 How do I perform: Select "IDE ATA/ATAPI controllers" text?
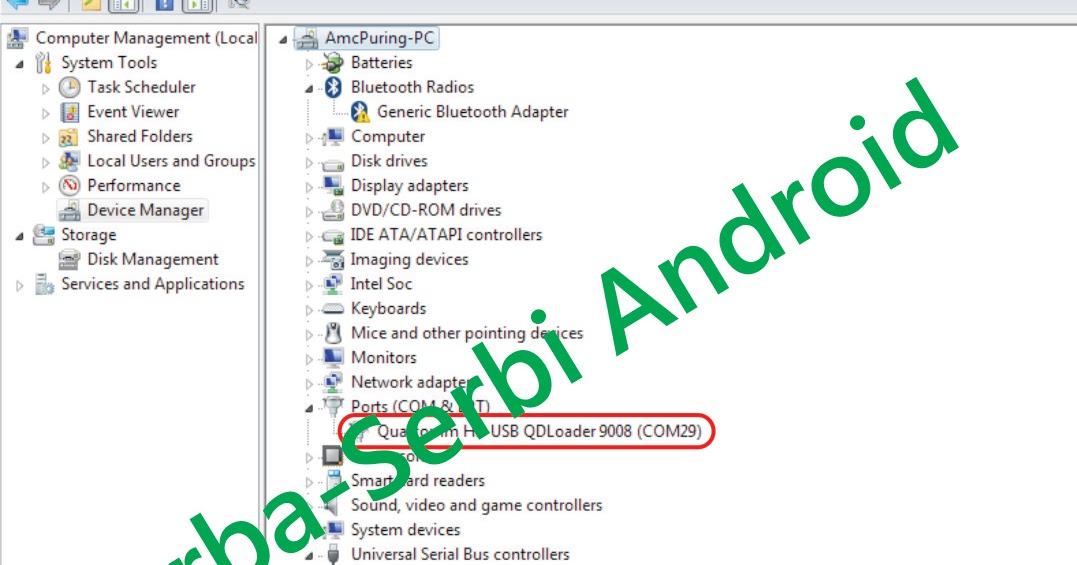pyautogui.click(x=446, y=235)
